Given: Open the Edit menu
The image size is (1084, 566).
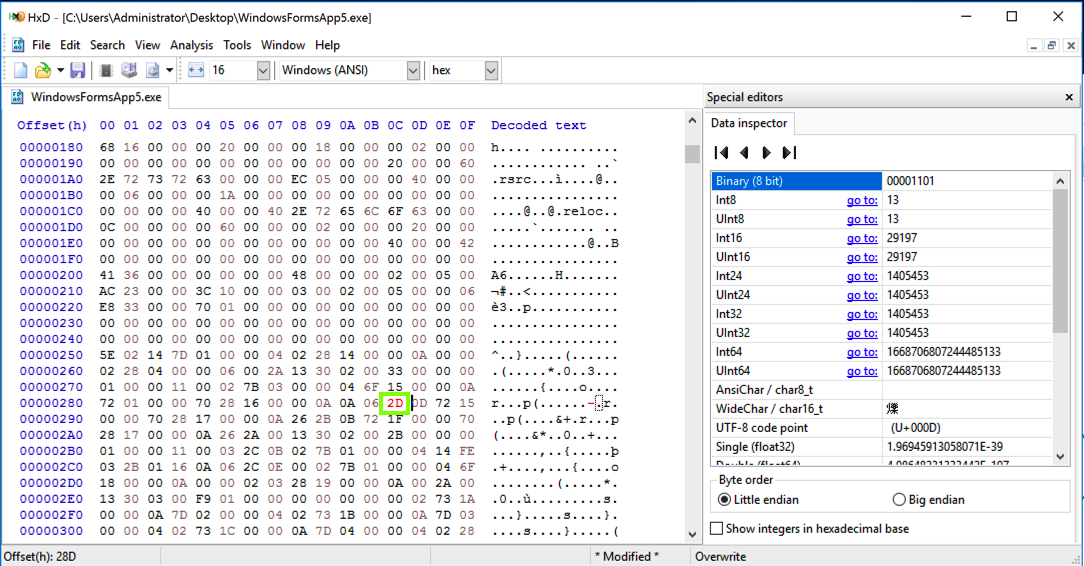Looking at the screenshot, I should [70, 45].
